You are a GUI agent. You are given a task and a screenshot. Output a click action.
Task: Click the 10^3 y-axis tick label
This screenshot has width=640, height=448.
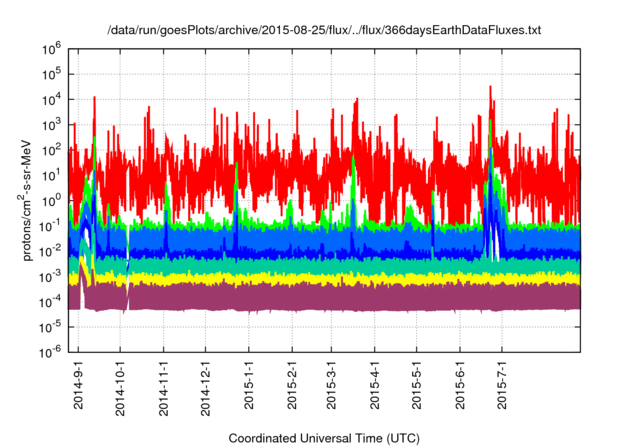51,125
